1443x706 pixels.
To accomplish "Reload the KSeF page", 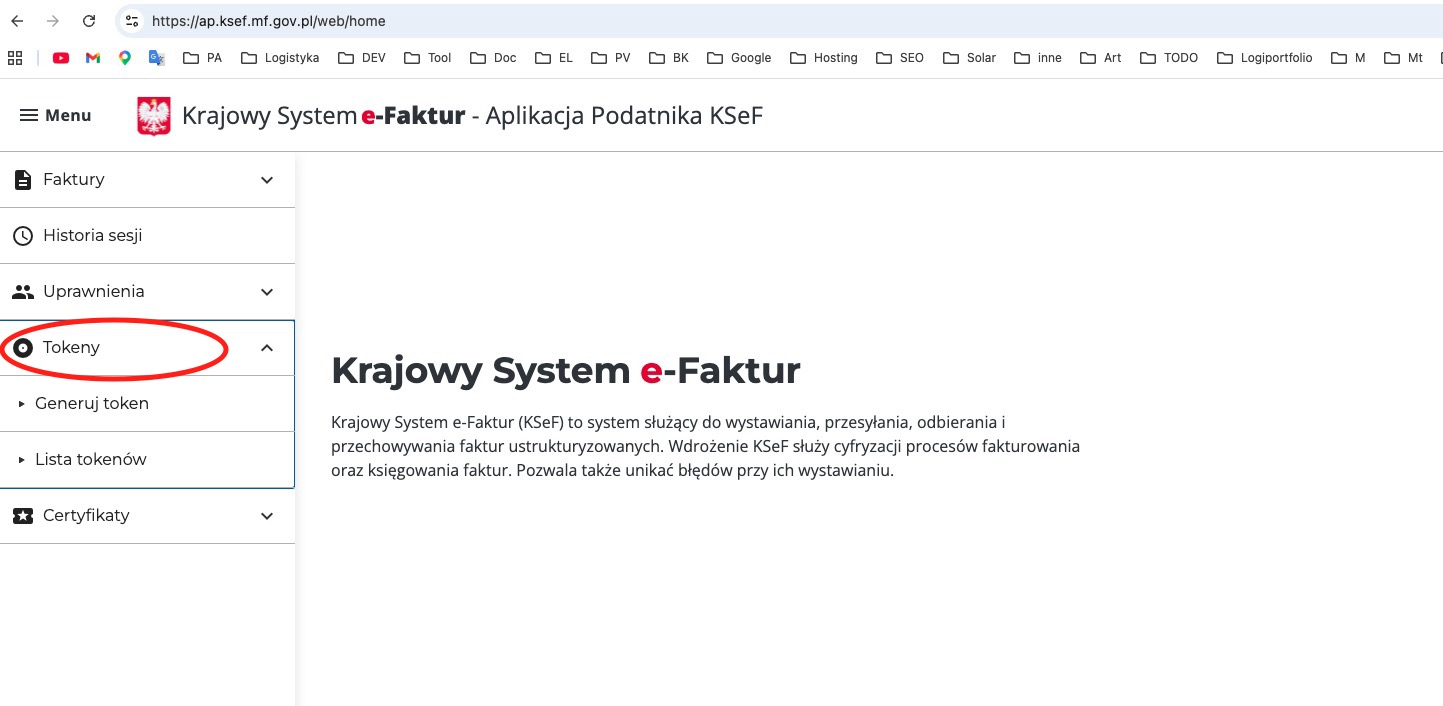I will tap(89, 21).
